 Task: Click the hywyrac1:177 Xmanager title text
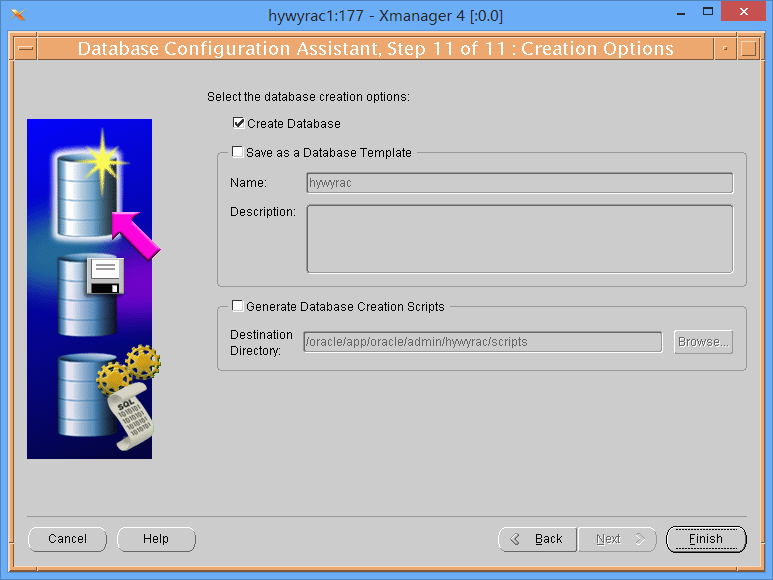(386, 16)
